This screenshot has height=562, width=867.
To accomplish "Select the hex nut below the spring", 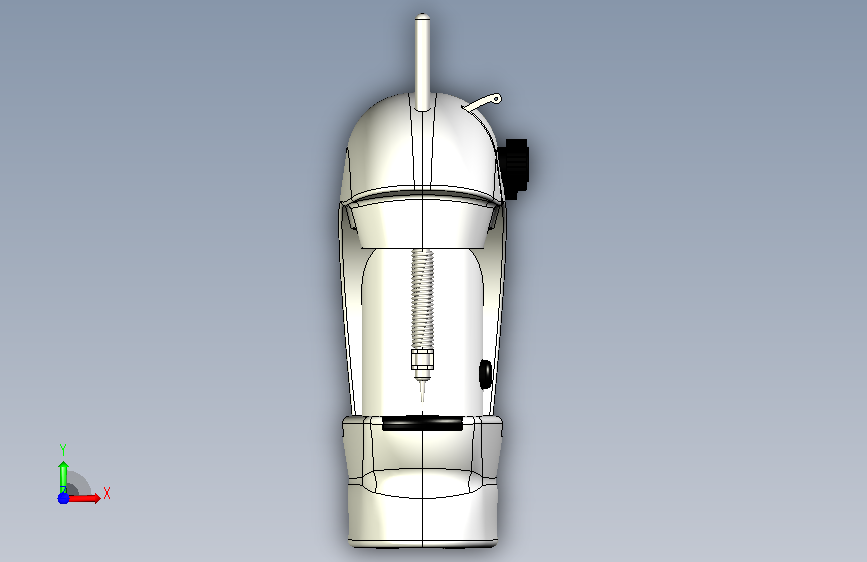I will tap(422, 359).
